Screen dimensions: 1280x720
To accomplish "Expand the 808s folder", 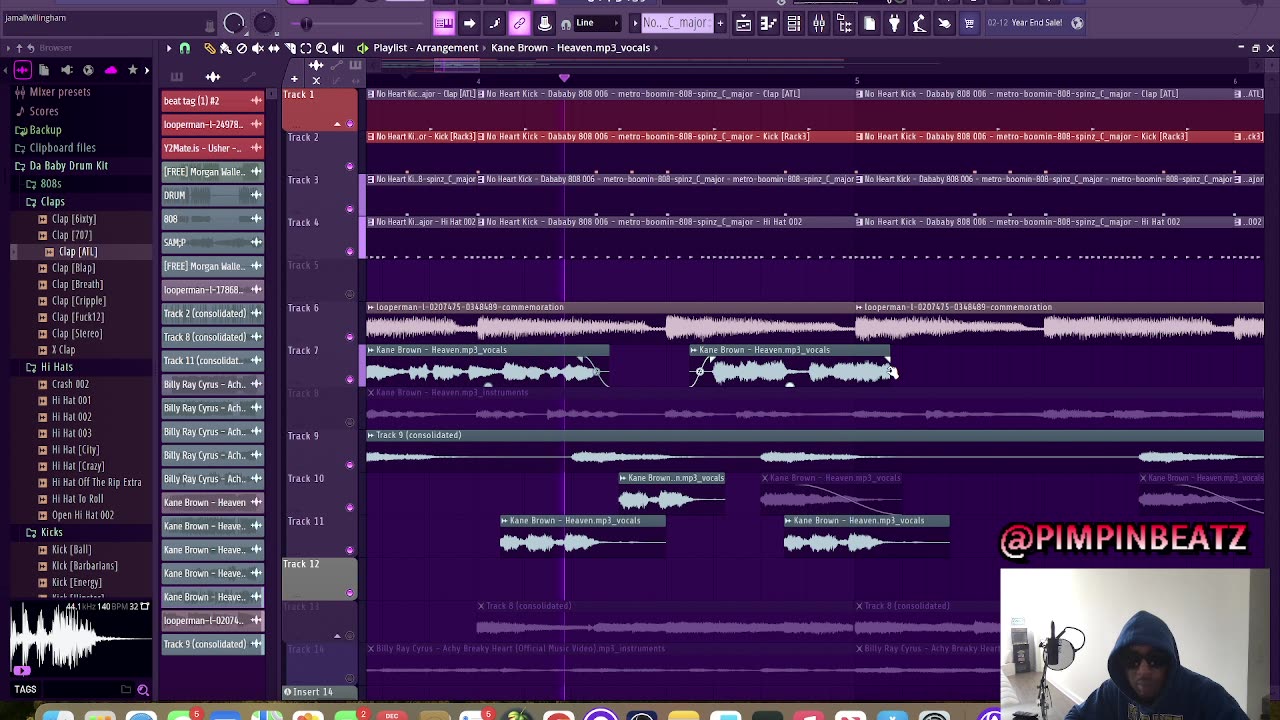I will point(44,184).
